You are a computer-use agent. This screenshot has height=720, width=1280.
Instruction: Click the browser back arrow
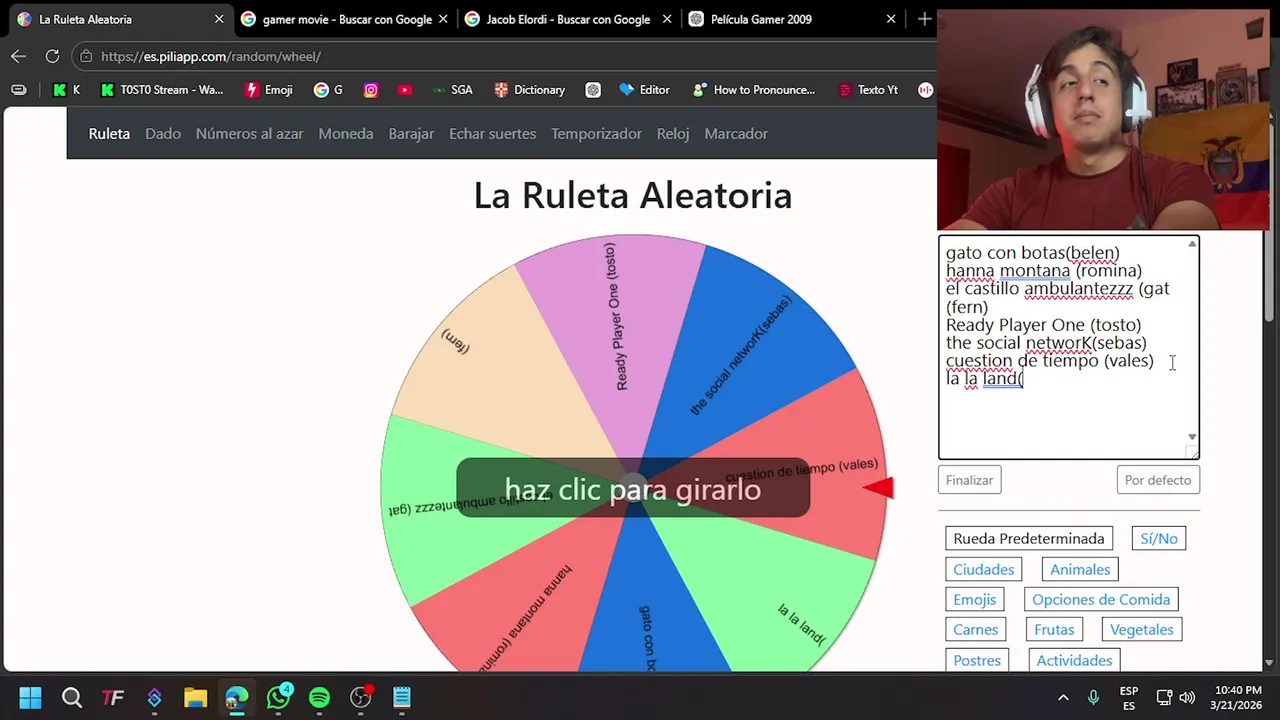[x=18, y=56]
